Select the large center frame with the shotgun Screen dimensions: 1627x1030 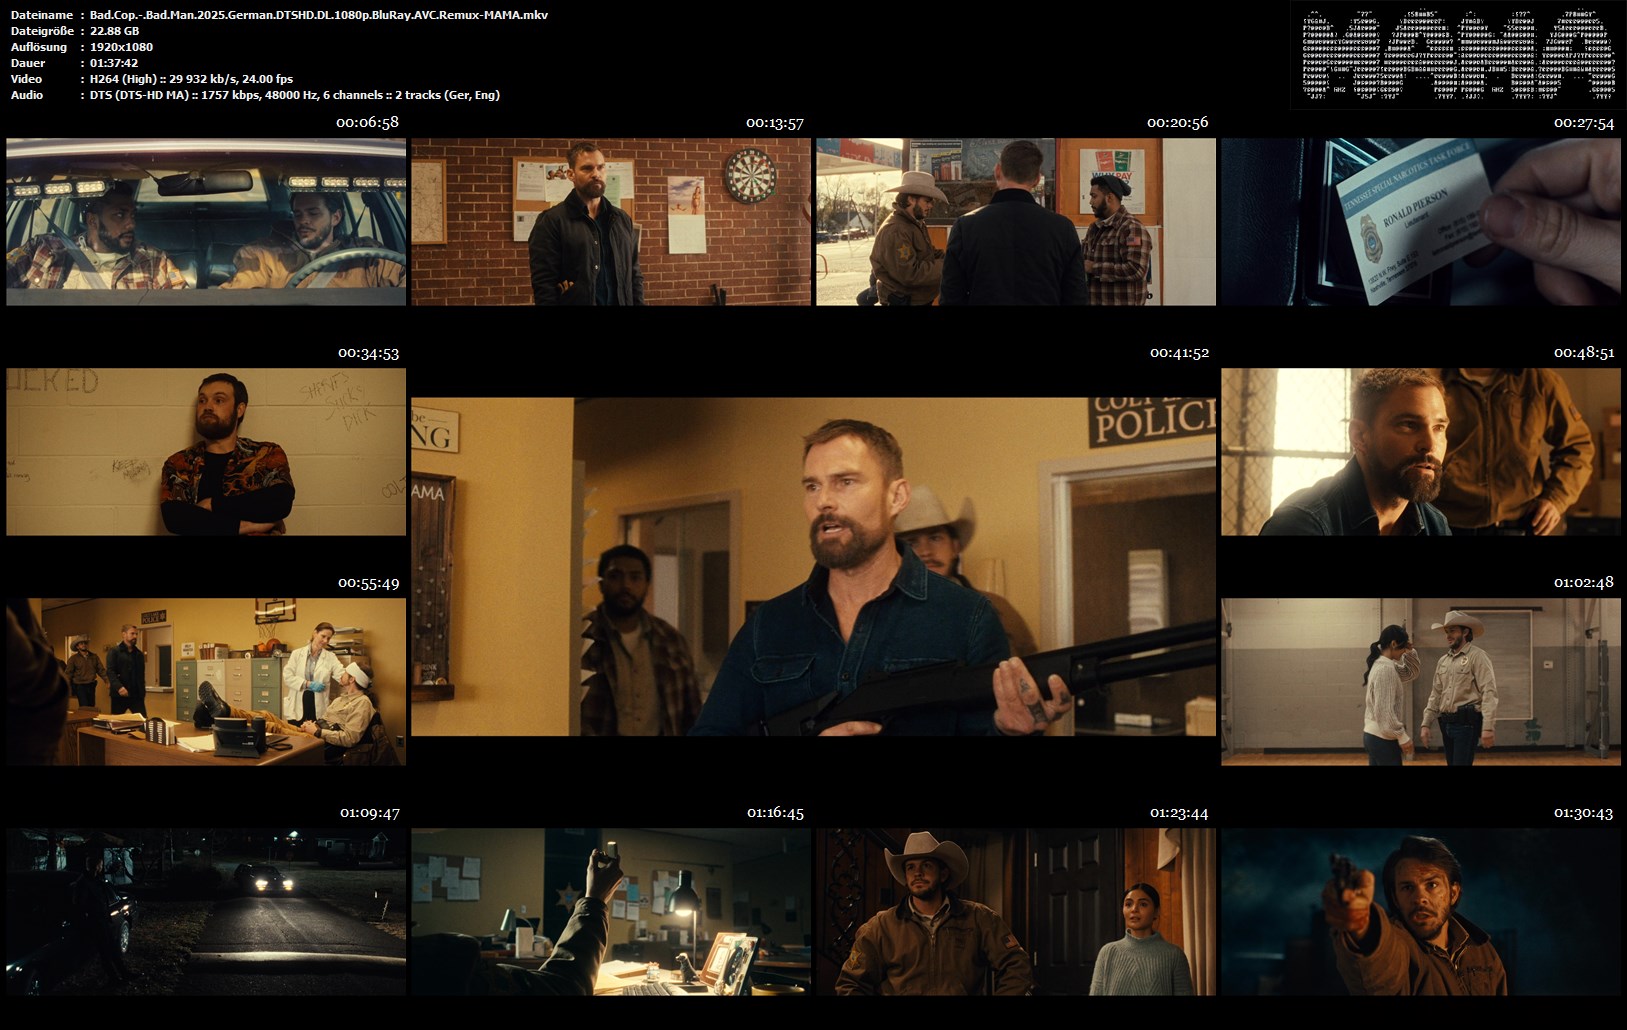pos(814,567)
